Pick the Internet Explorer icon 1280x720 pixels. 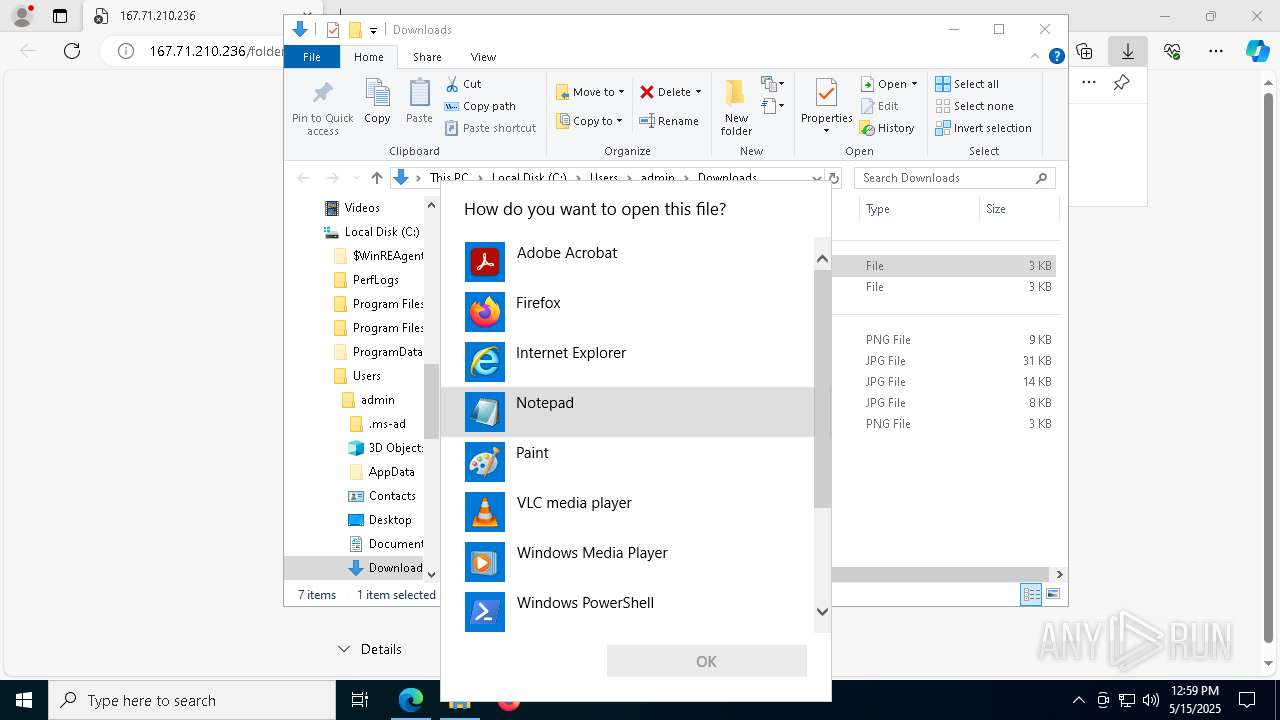(x=485, y=362)
